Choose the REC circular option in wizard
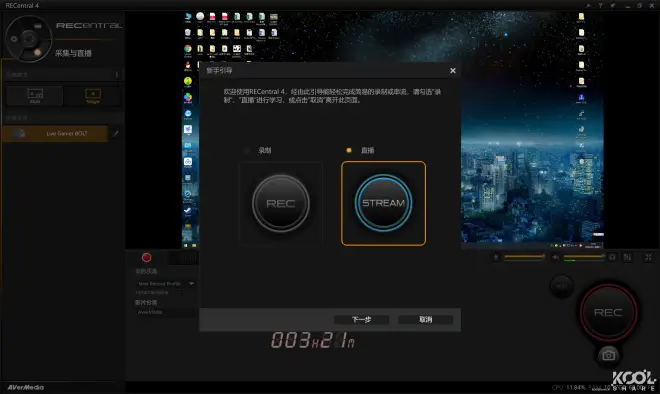This screenshot has height=394, width=660. (x=281, y=203)
